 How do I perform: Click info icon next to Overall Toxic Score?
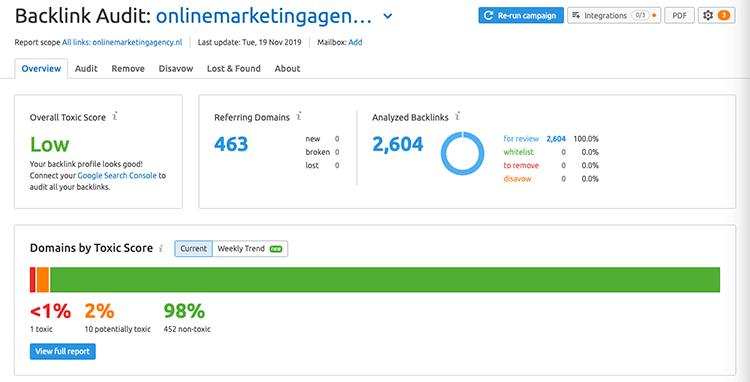(115, 116)
